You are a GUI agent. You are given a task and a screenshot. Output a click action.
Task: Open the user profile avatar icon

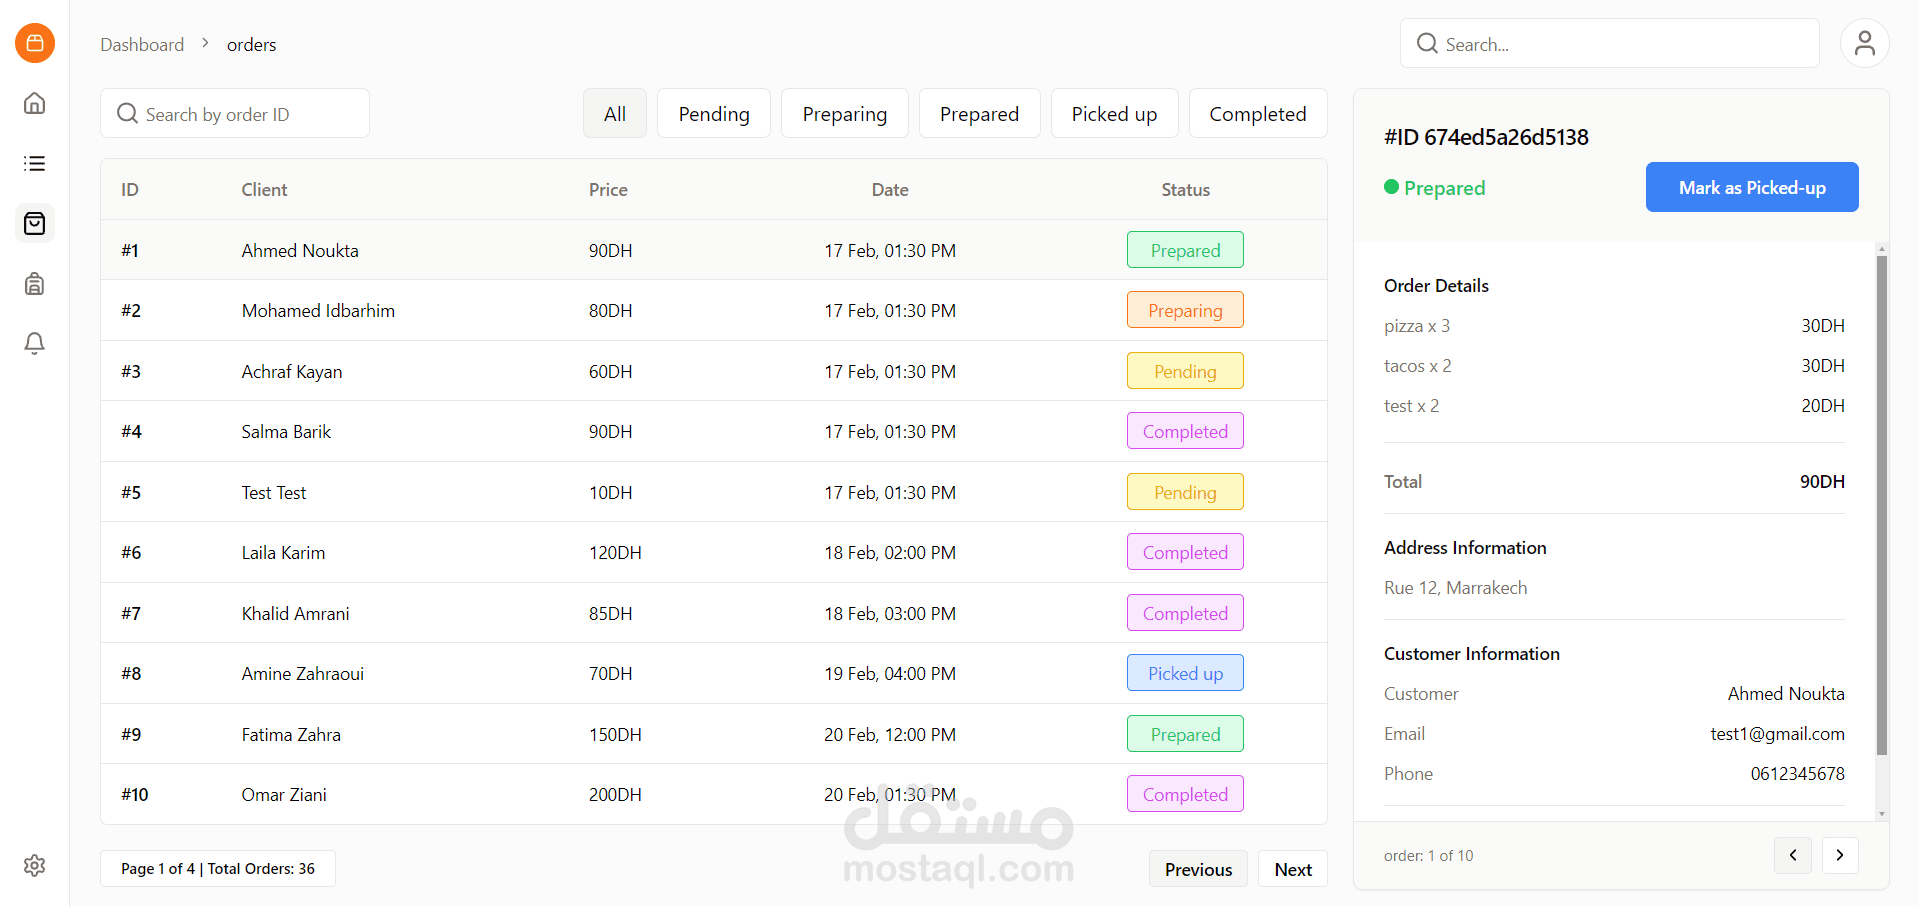click(1864, 43)
